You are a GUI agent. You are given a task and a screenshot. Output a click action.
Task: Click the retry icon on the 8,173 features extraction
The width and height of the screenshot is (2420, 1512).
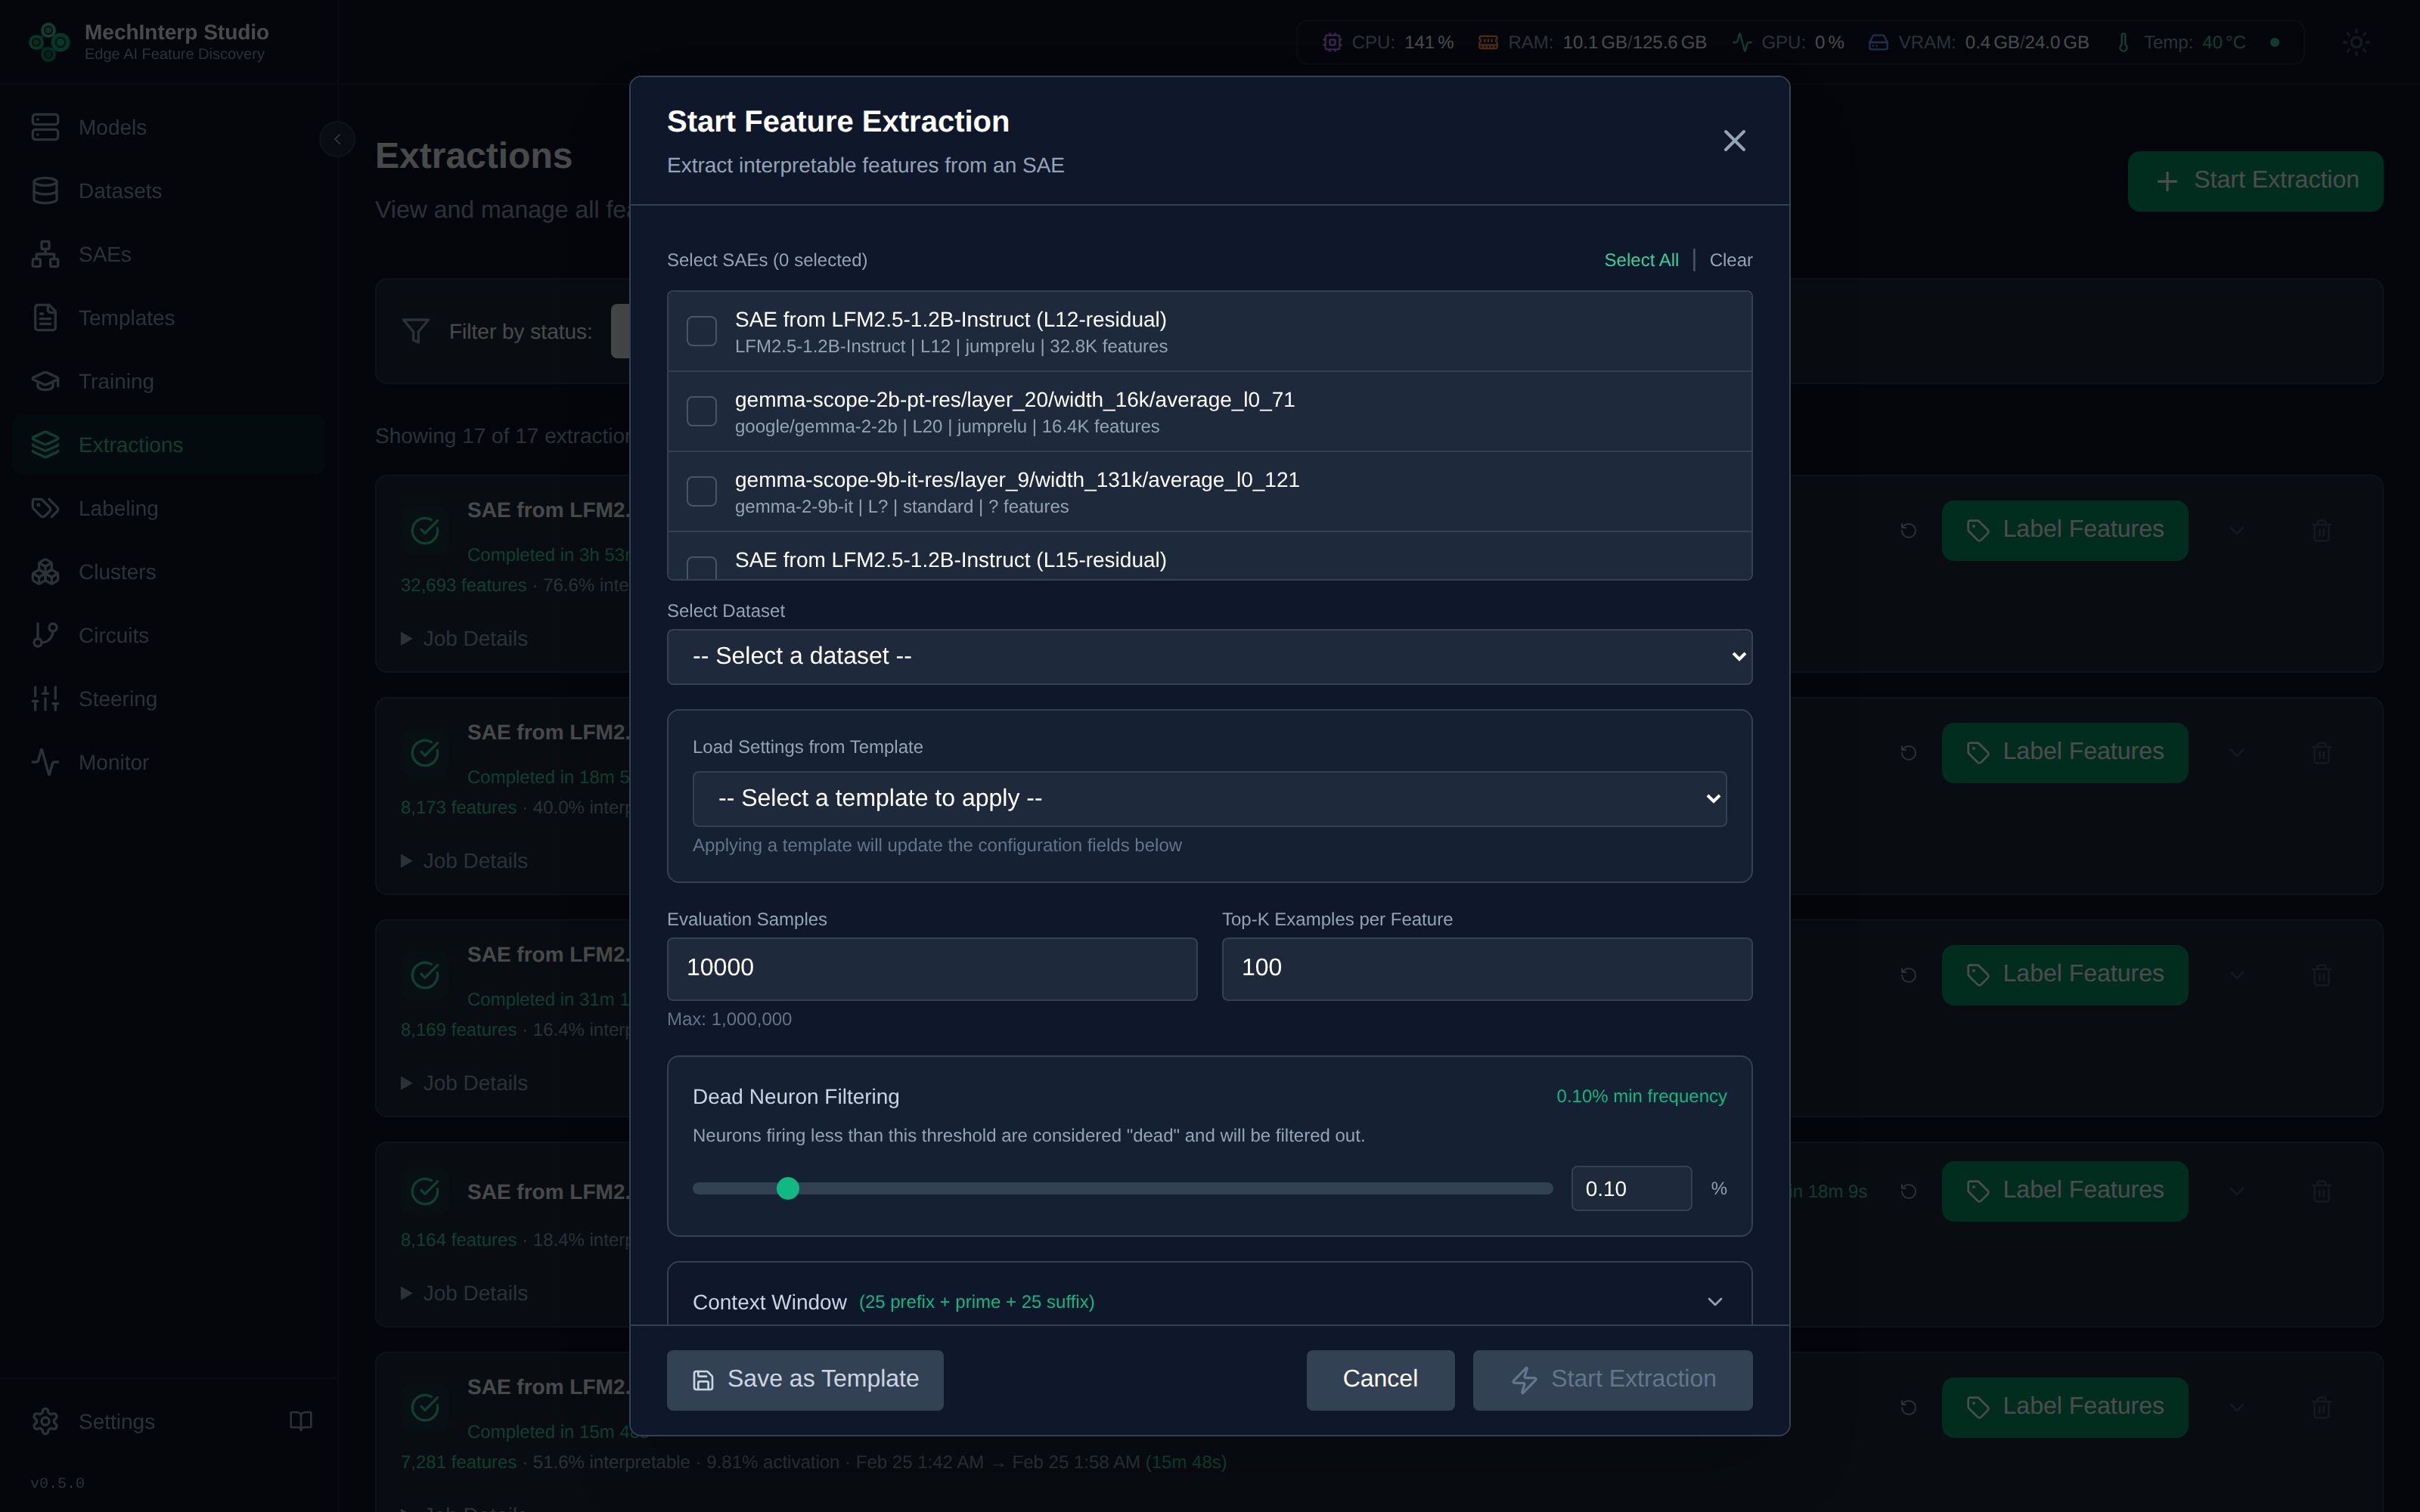click(1908, 753)
